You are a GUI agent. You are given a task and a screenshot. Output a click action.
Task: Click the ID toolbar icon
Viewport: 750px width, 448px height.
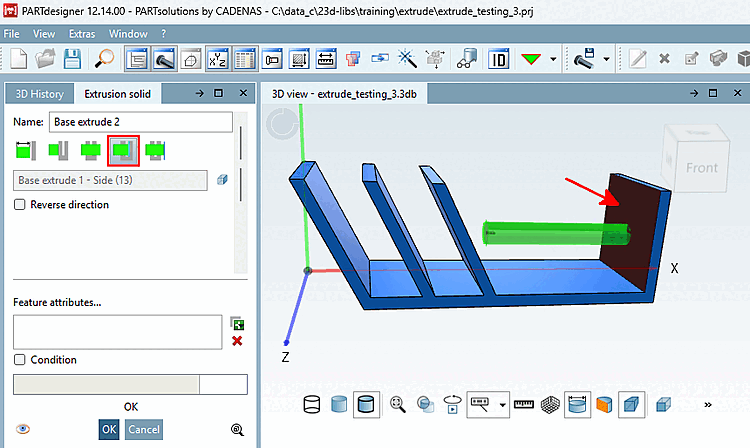click(498, 59)
